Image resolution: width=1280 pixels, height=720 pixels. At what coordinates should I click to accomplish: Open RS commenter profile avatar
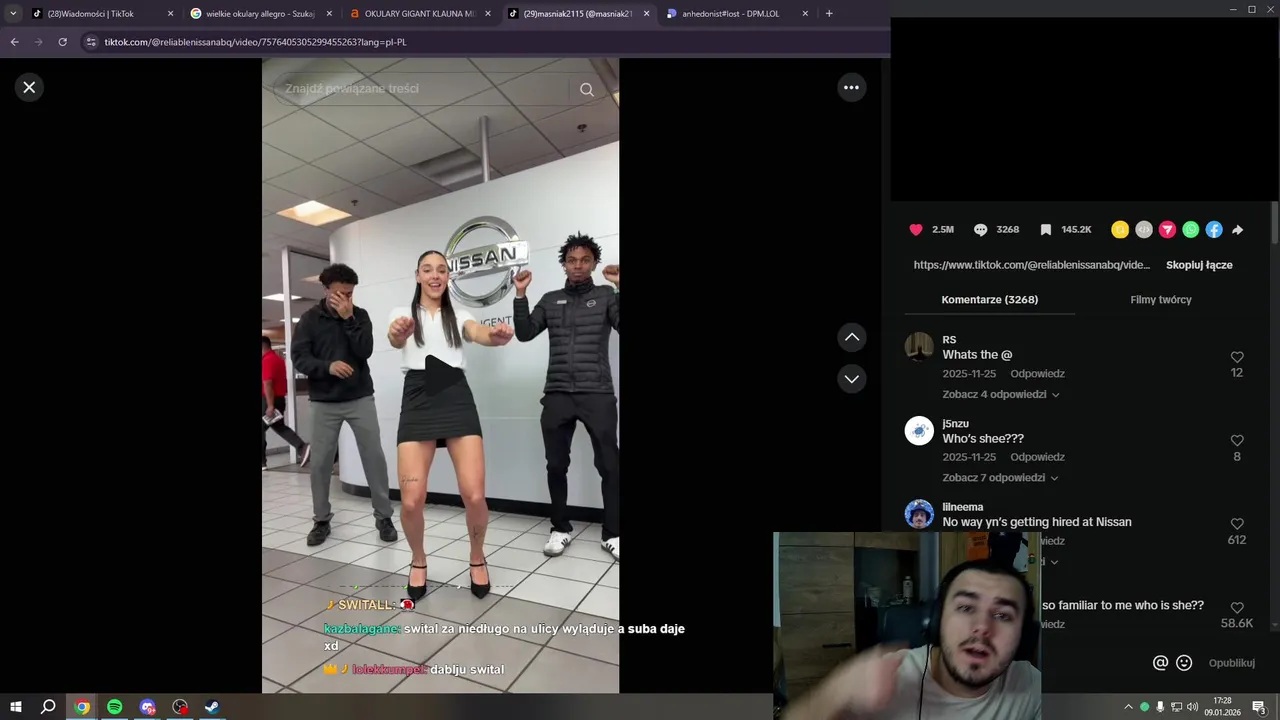919,347
